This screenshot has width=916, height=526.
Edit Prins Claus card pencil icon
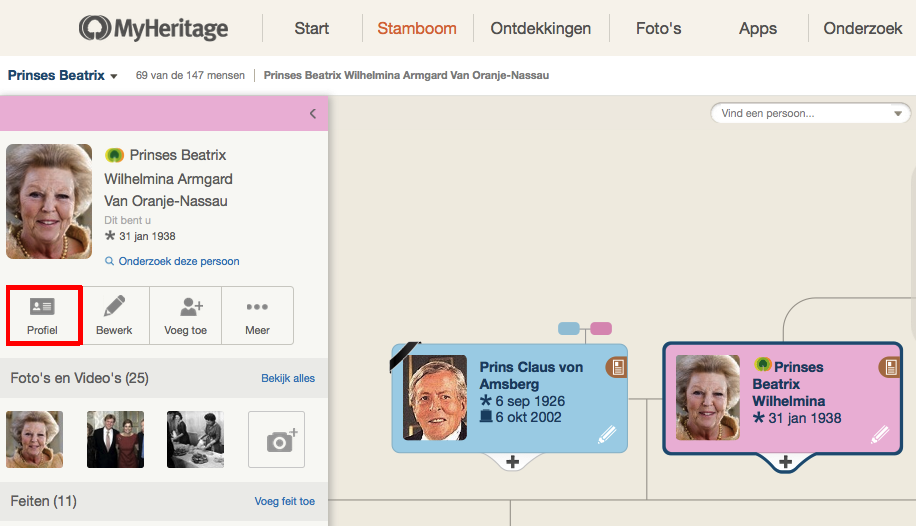tap(607, 435)
